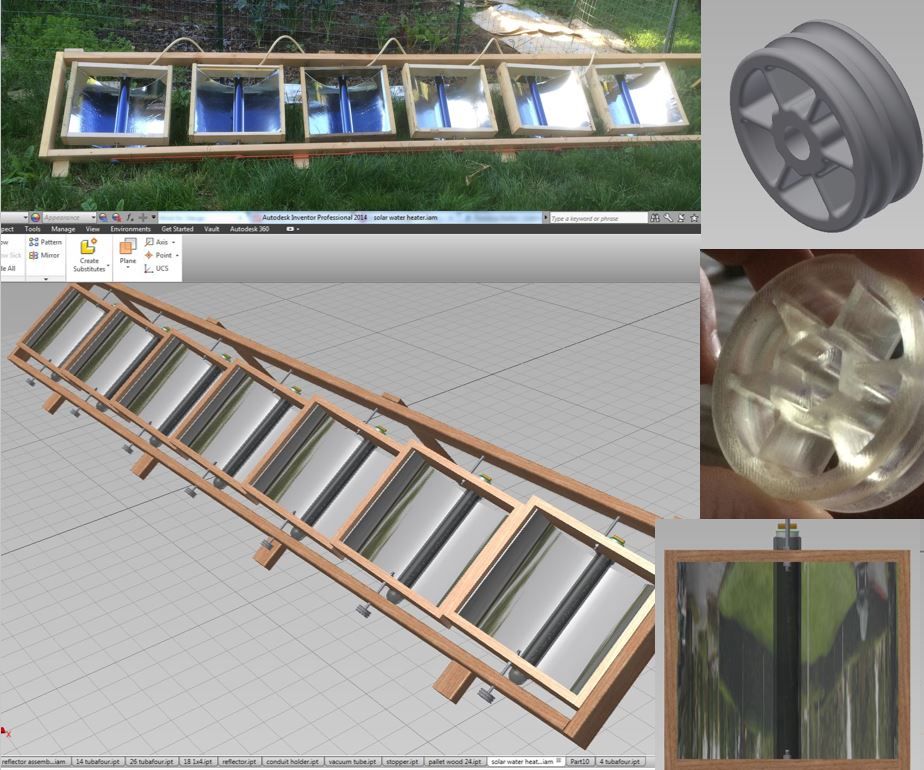Click the fx parameters icon
This screenshot has height=770, width=924.
point(130,218)
